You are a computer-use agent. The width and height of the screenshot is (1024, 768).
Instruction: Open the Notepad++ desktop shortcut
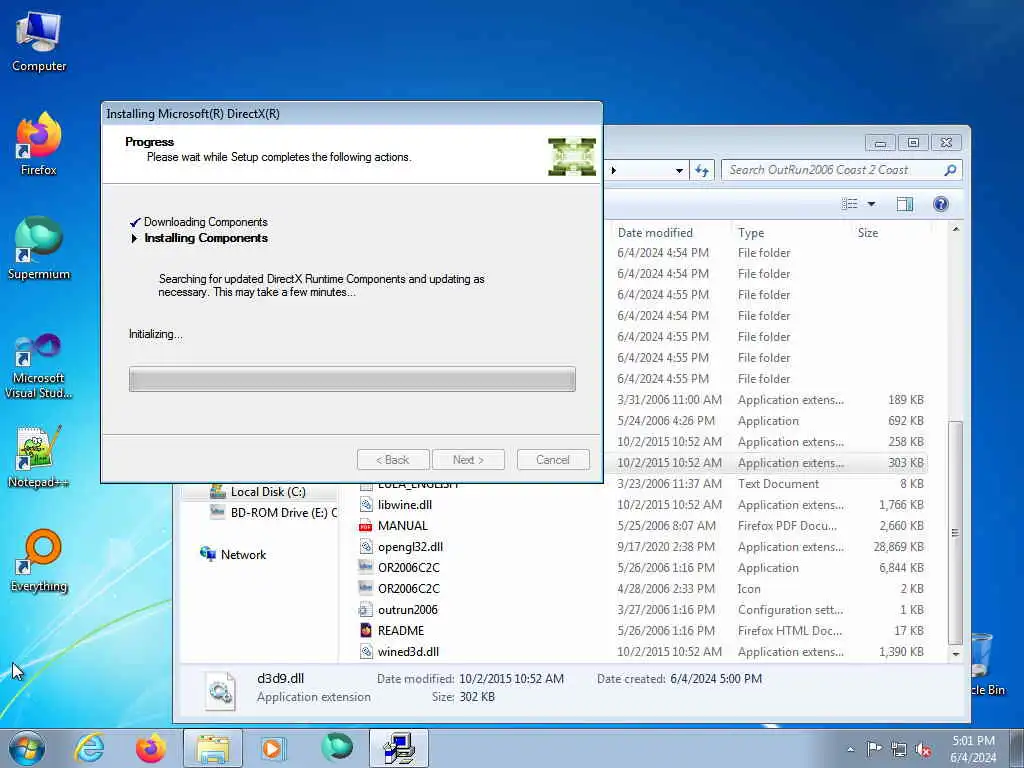pos(39,457)
